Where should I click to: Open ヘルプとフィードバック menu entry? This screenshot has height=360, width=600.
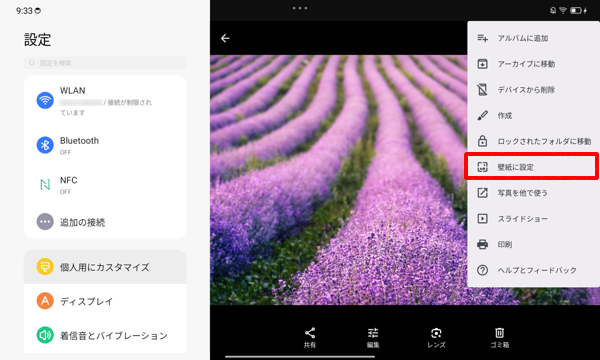click(x=537, y=270)
